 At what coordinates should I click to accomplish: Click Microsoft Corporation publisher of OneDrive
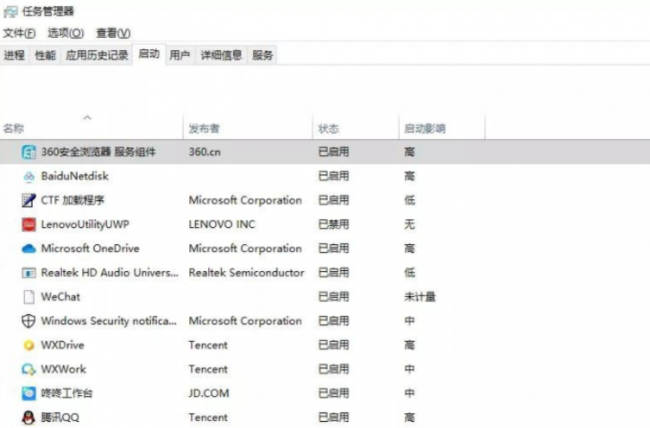coord(245,248)
